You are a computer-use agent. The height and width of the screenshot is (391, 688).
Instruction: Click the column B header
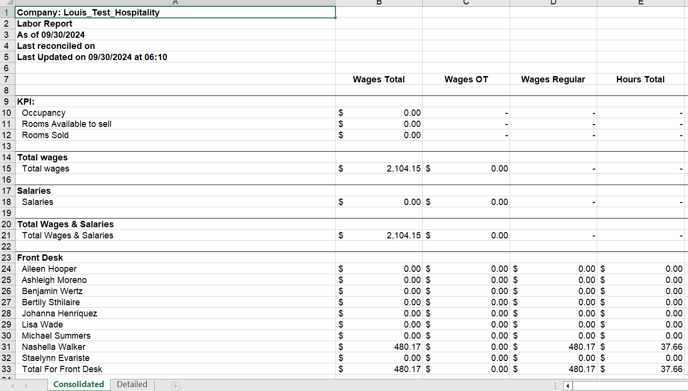[379, 3]
